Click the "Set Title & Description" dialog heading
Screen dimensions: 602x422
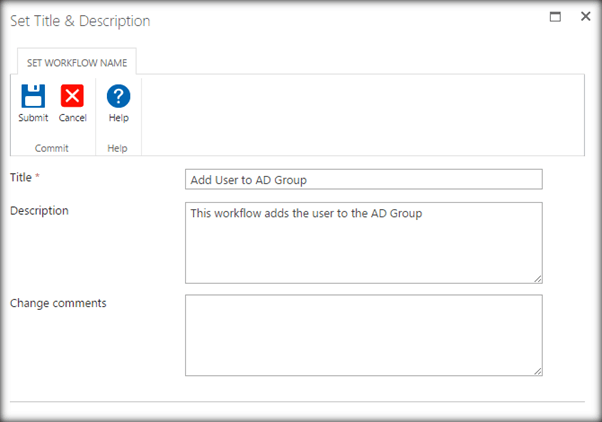(80, 20)
